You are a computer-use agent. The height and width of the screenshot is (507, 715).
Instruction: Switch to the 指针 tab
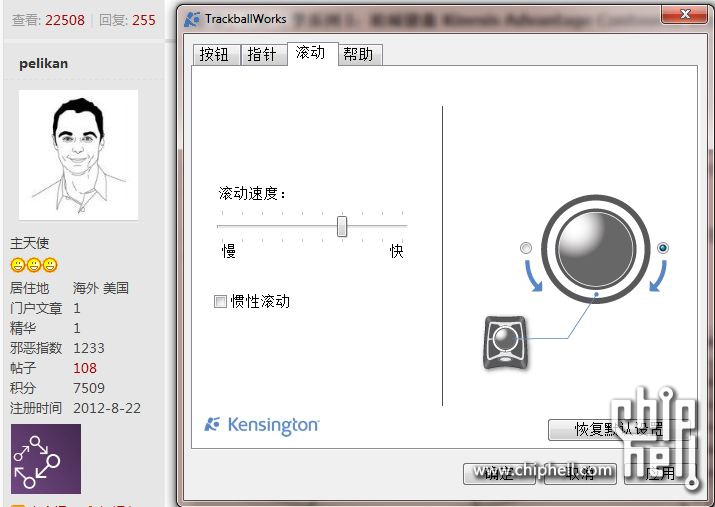tap(264, 55)
